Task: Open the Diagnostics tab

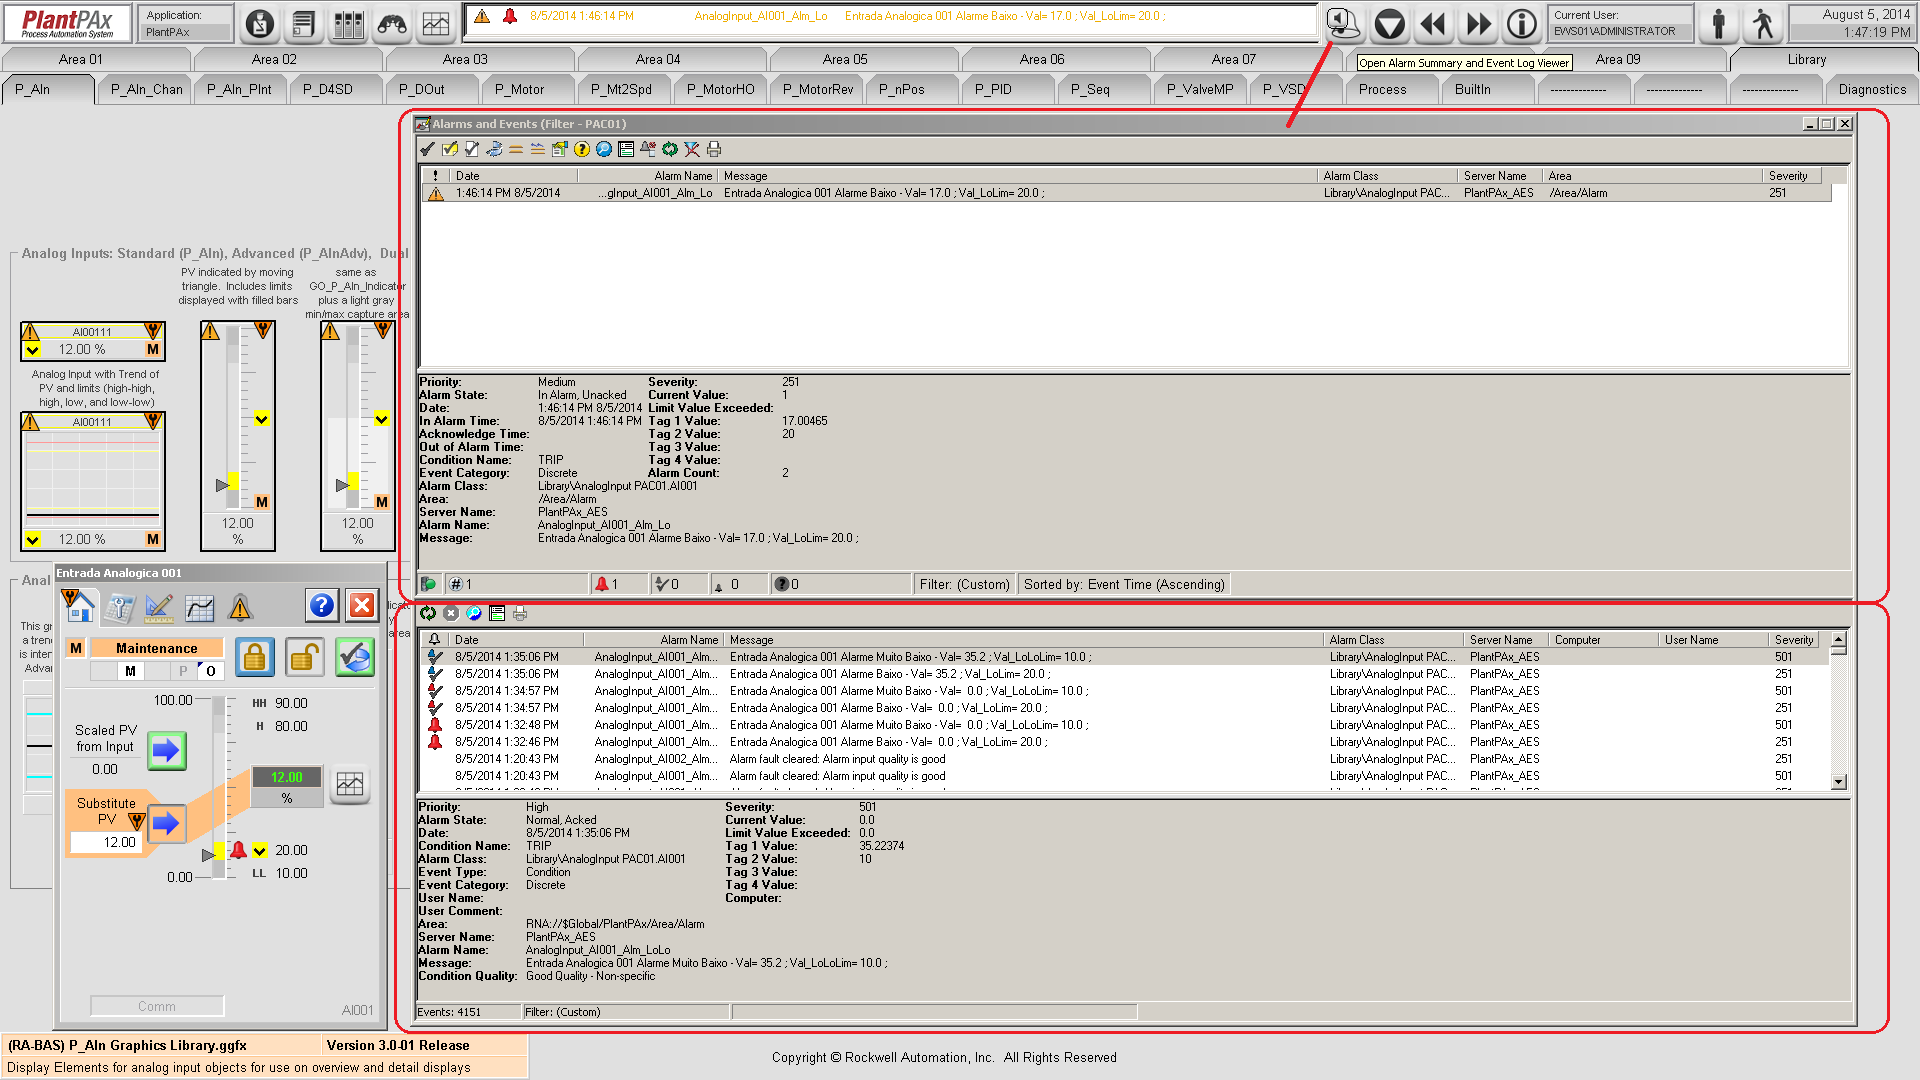Action: point(1872,89)
